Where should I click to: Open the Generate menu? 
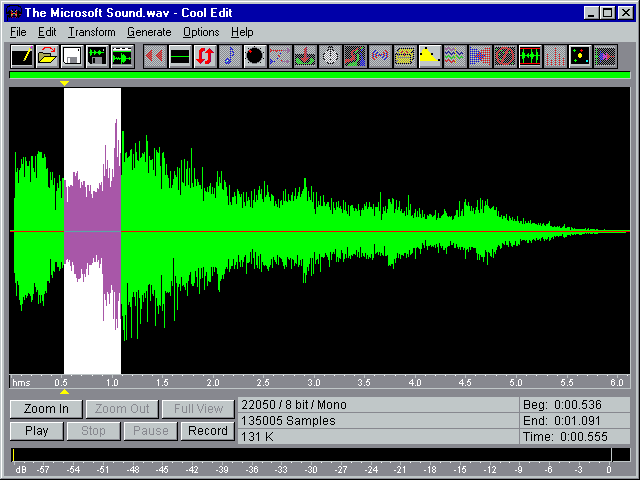coord(149,32)
